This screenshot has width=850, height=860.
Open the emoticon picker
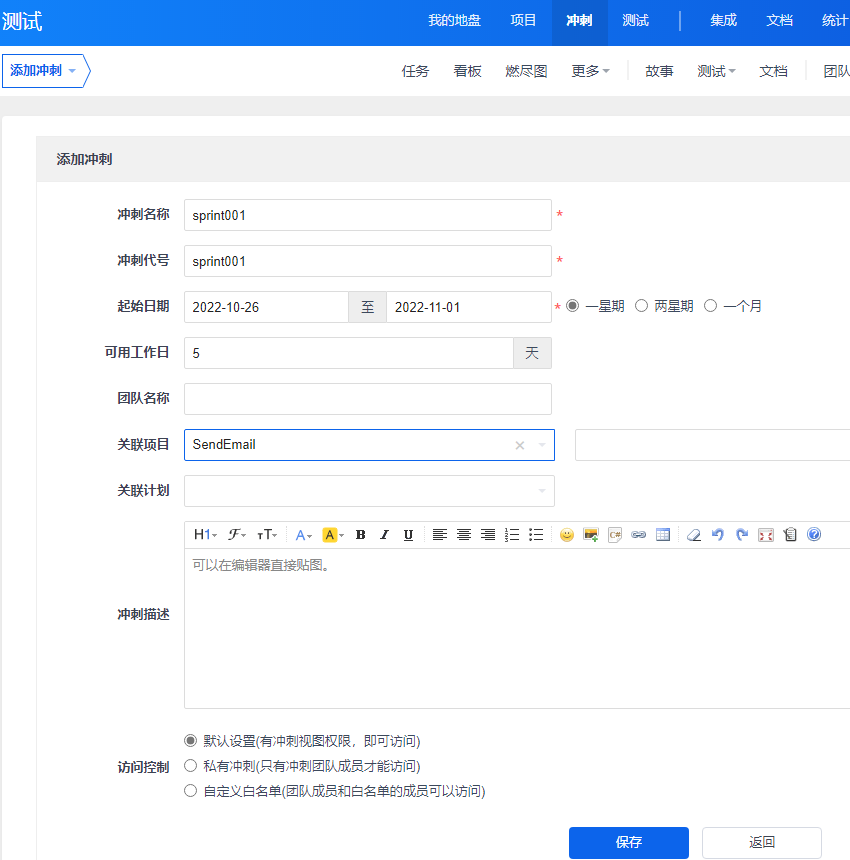click(x=566, y=535)
